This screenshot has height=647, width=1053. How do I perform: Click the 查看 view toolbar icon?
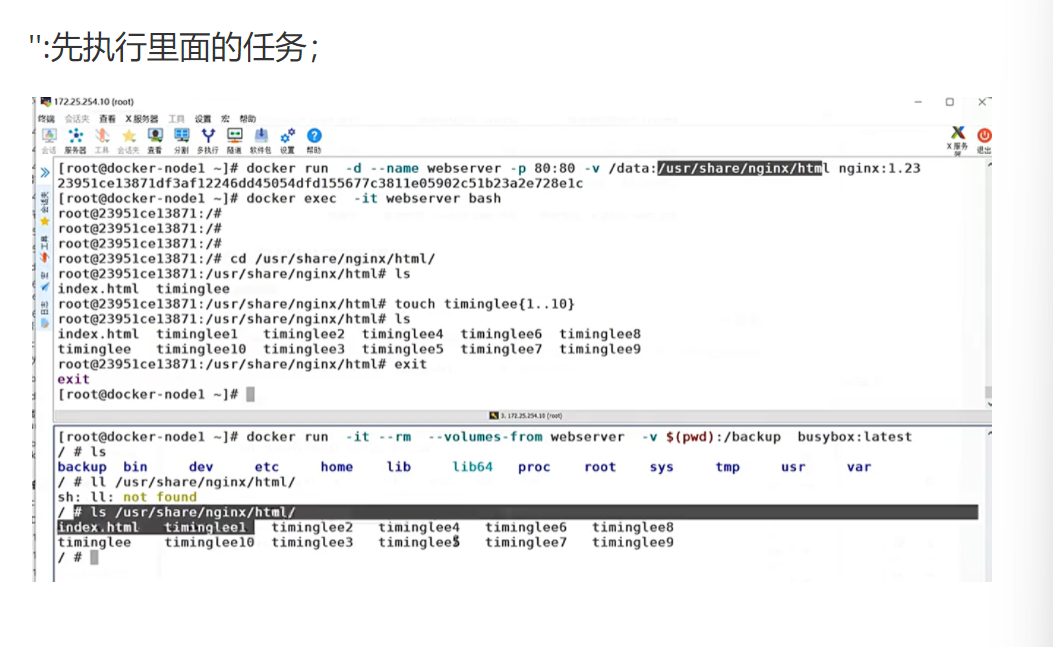point(155,140)
